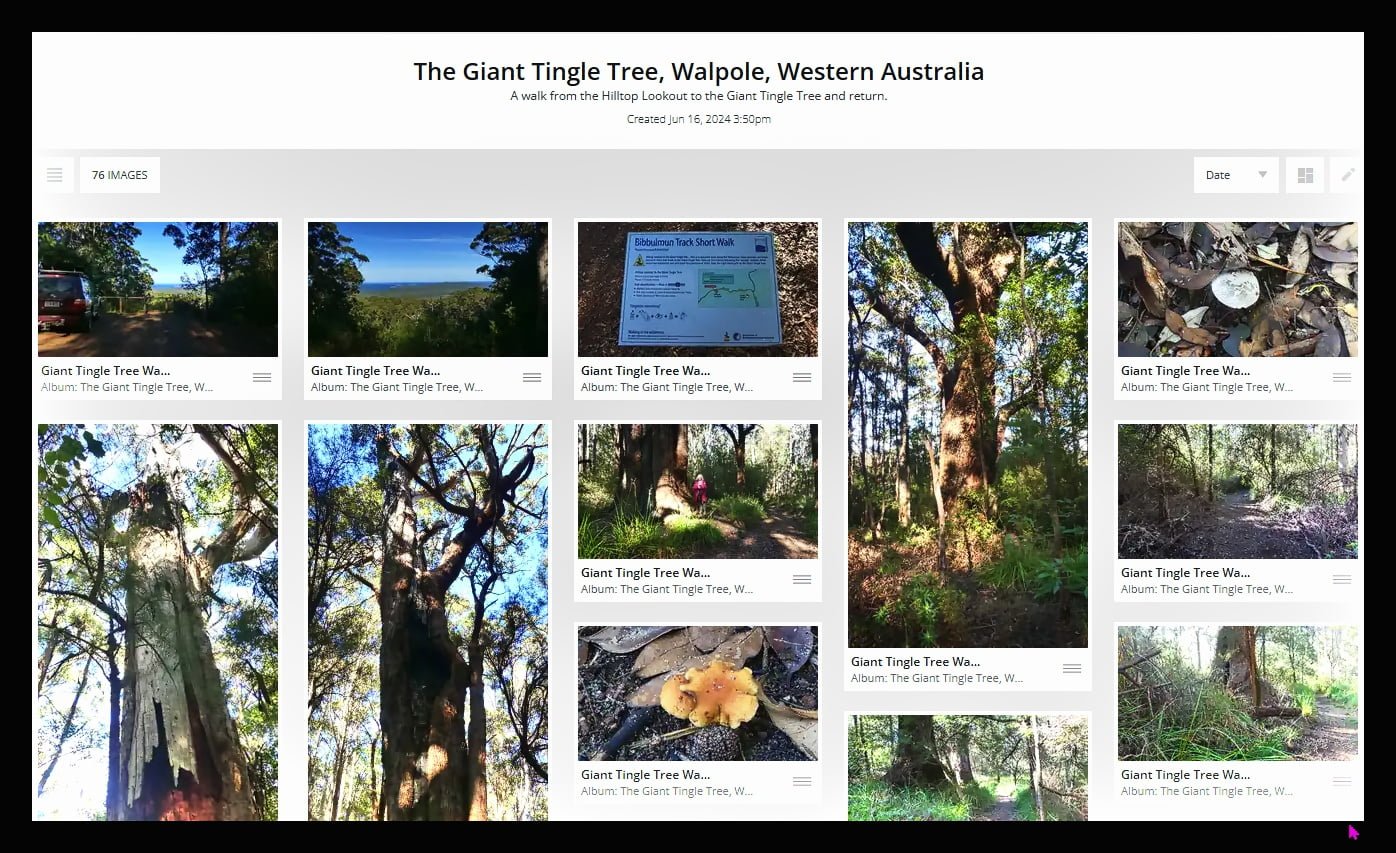Click the album link under the white mushroom photo
Image resolution: width=1396 pixels, height=853 pixels.
click(x=1206, y=387)
